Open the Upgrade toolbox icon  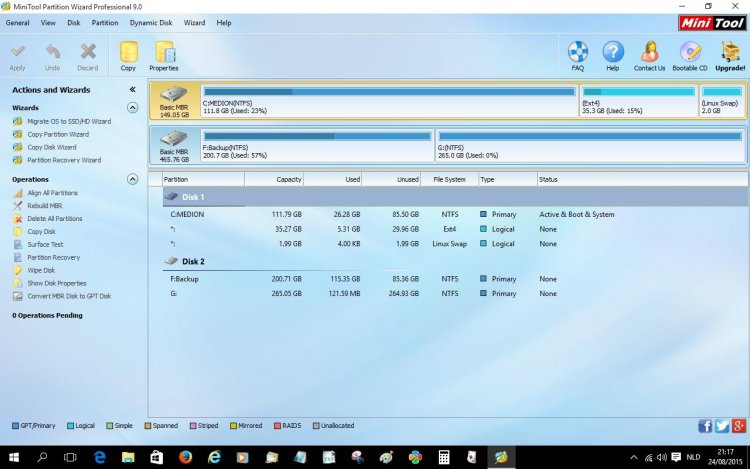[x=730, y=52]
